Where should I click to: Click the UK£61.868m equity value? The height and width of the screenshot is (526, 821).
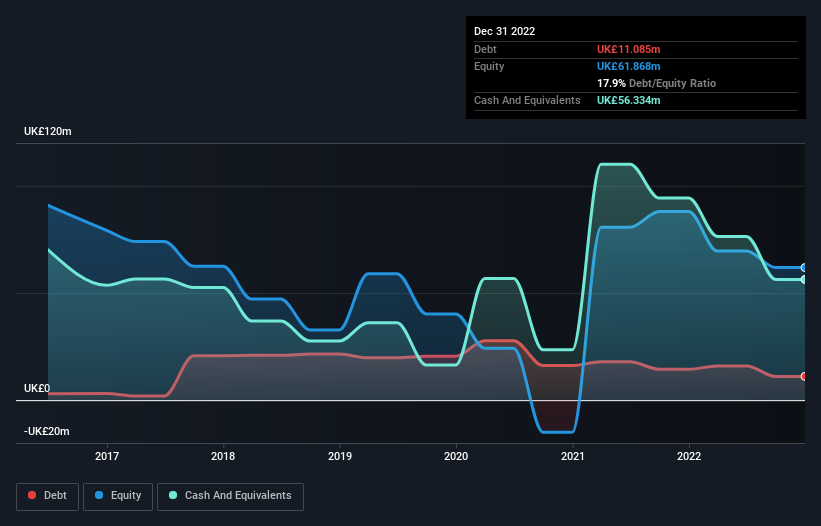(629, 66)
